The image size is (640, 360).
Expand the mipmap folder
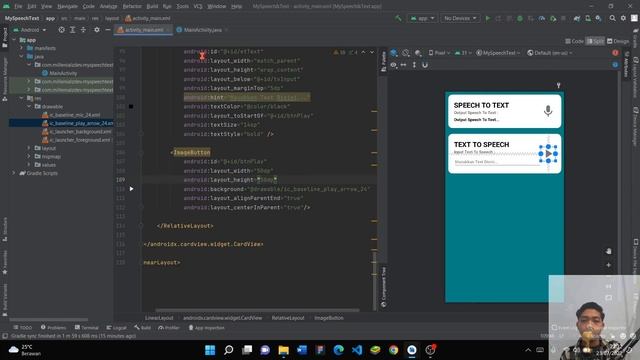coord(29,156)
